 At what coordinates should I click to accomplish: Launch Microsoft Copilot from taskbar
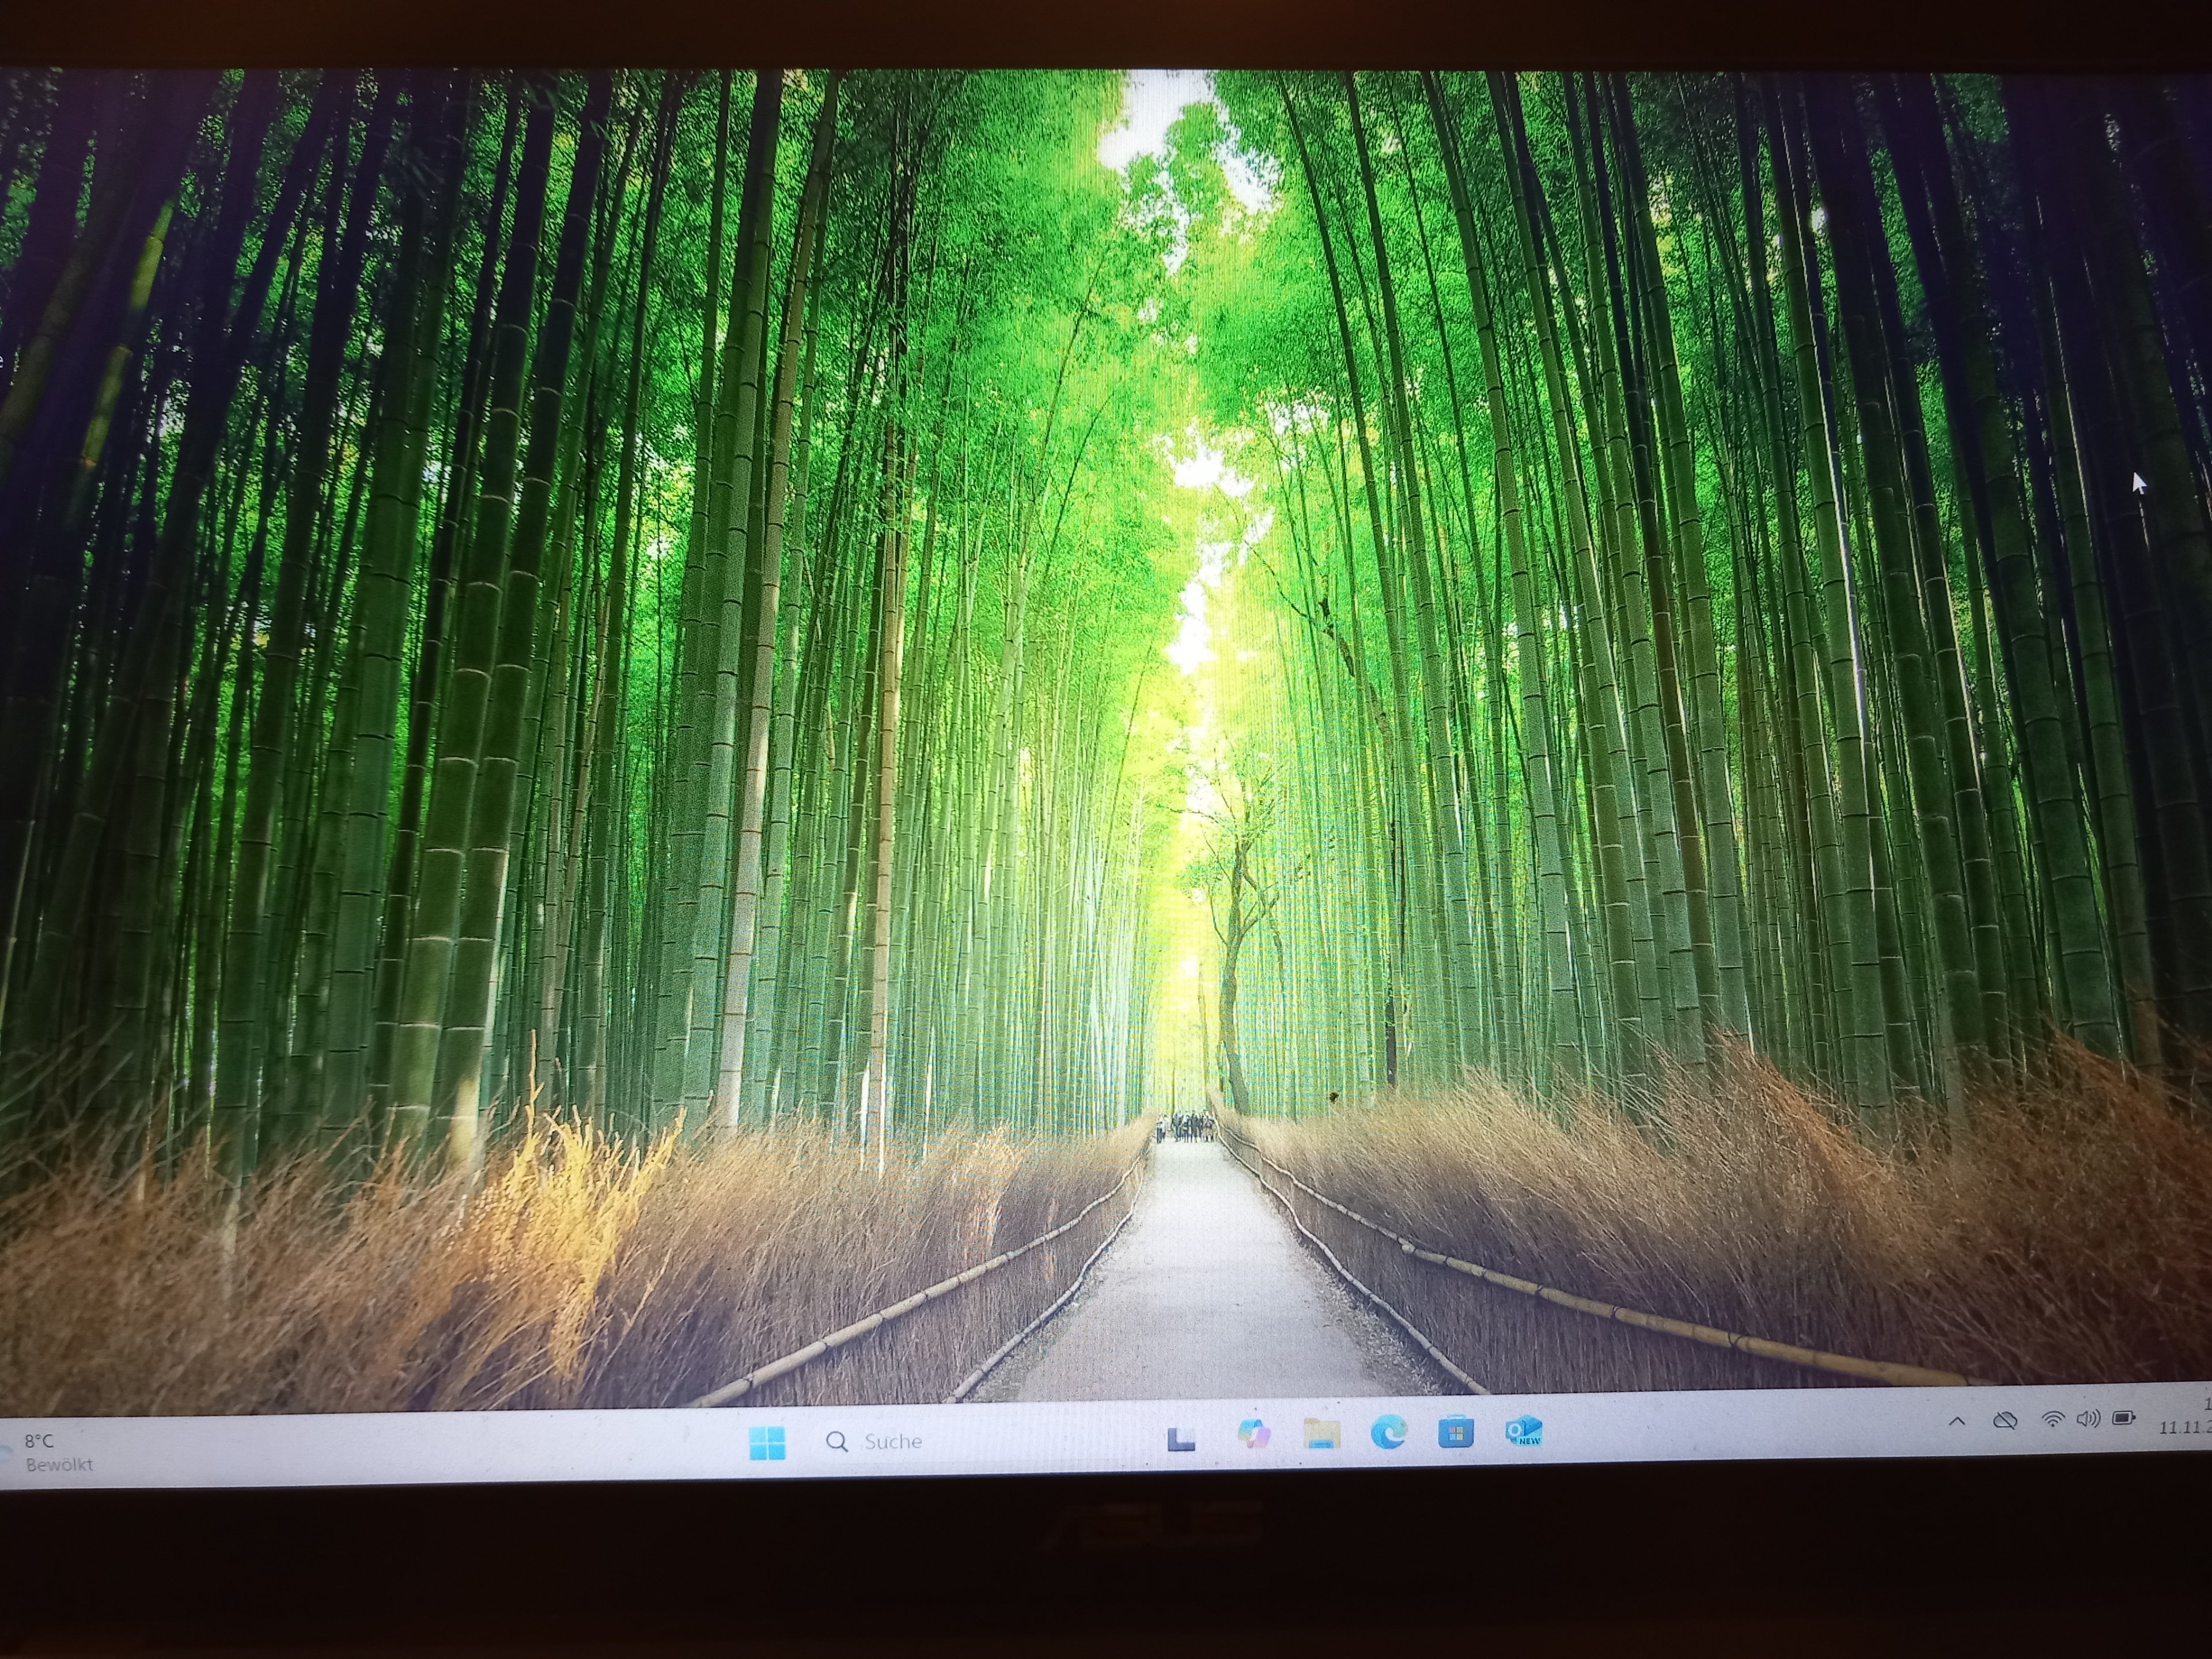click(1253, 1435)
